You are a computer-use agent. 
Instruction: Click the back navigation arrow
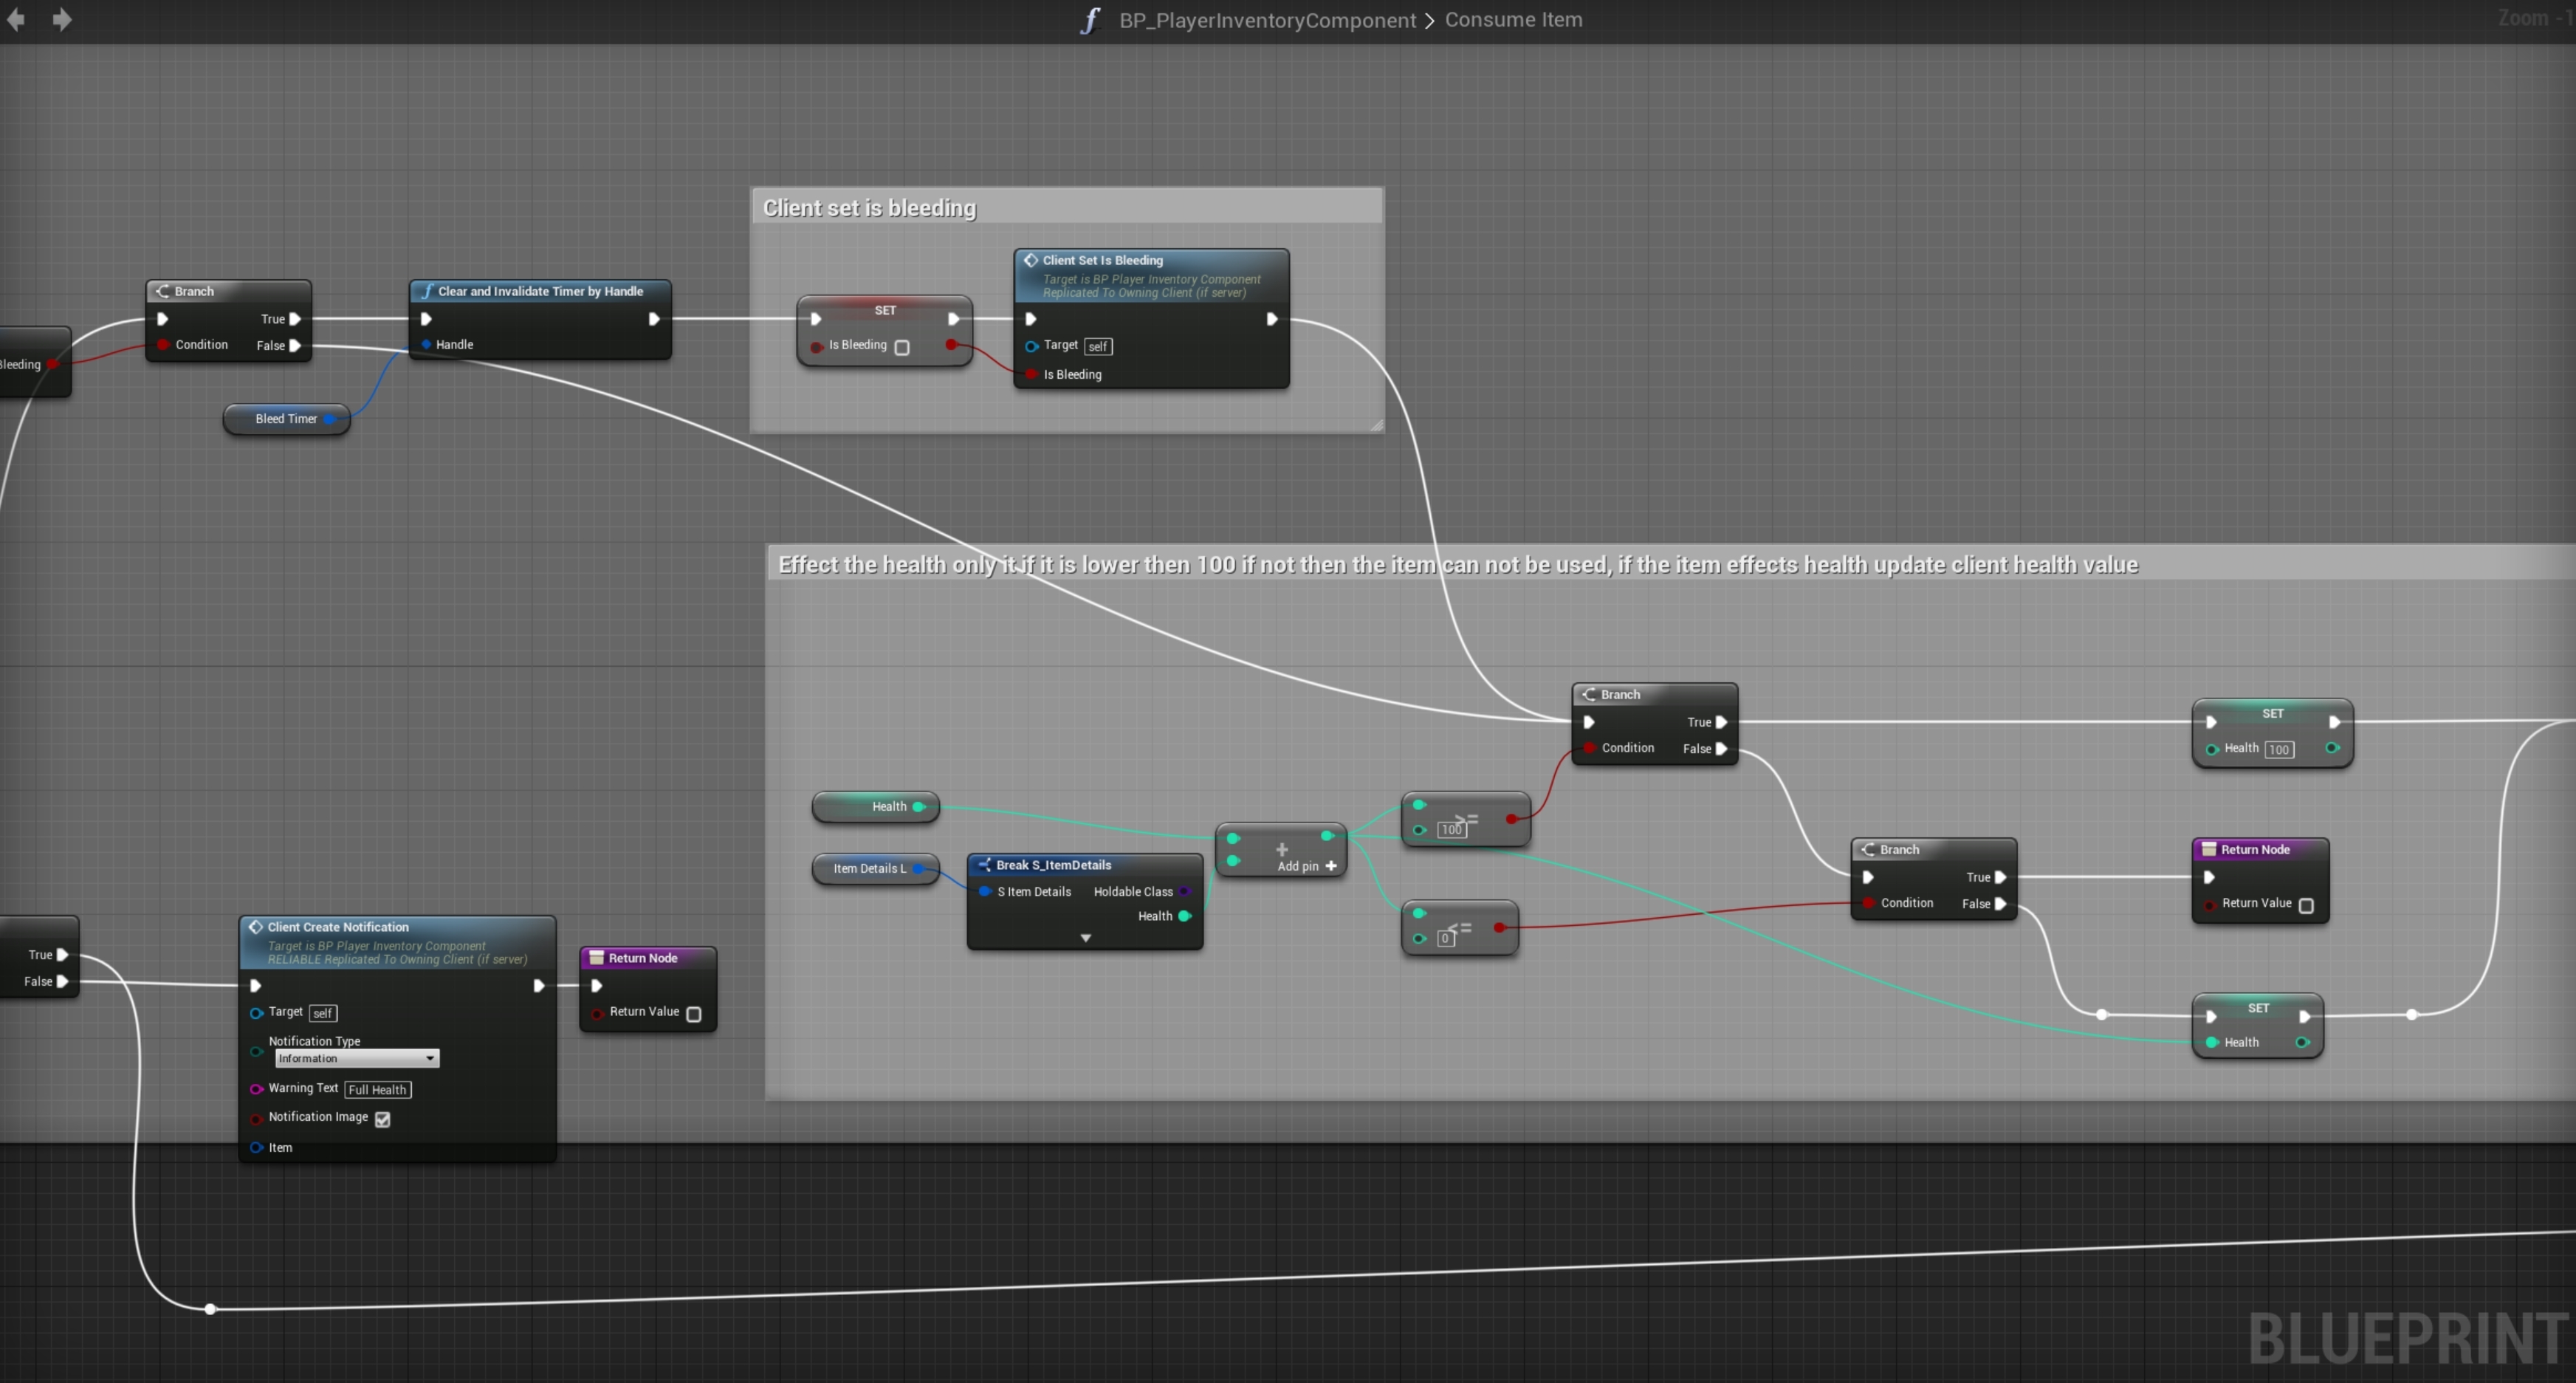16,20
